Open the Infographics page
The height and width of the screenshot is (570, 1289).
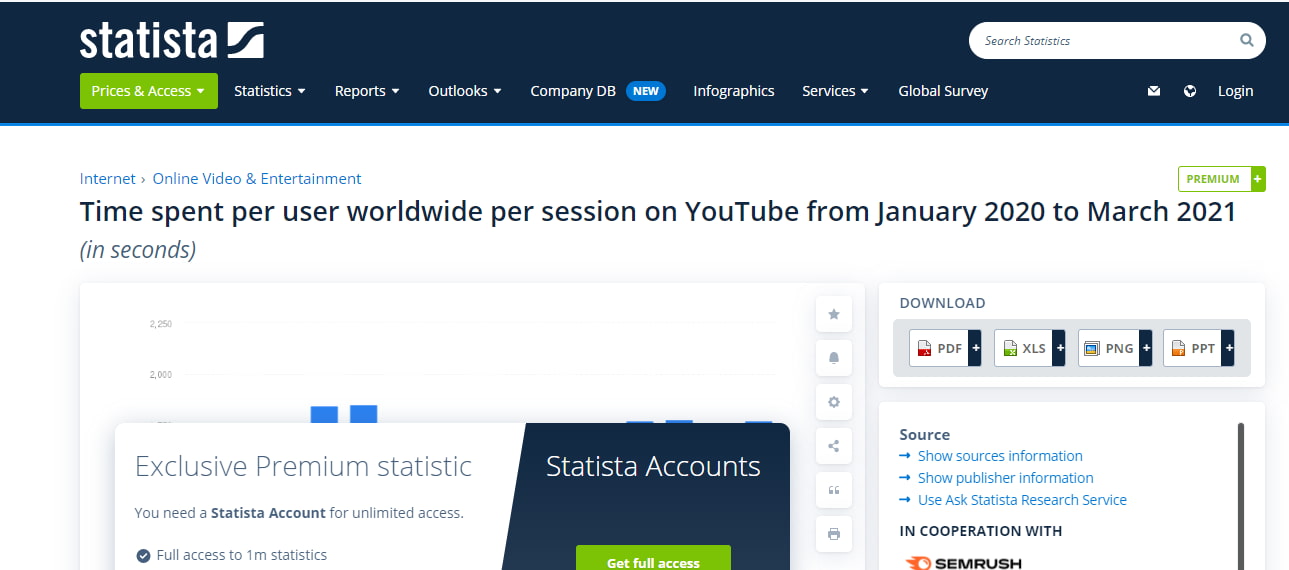[734, 91]
